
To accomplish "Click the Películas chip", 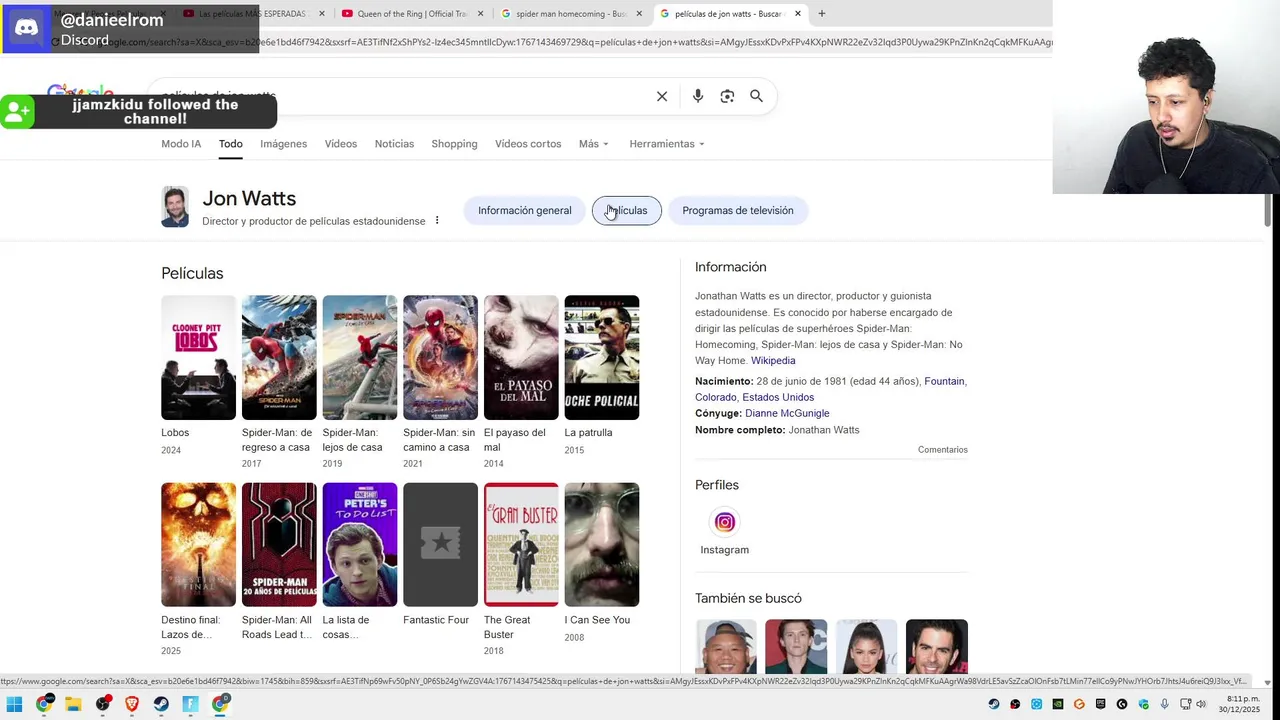I will (x=627, y=210).
